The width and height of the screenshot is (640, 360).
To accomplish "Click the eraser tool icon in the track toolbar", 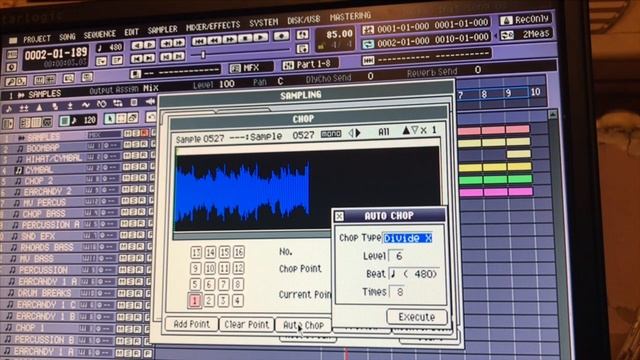I will (132, 118).
